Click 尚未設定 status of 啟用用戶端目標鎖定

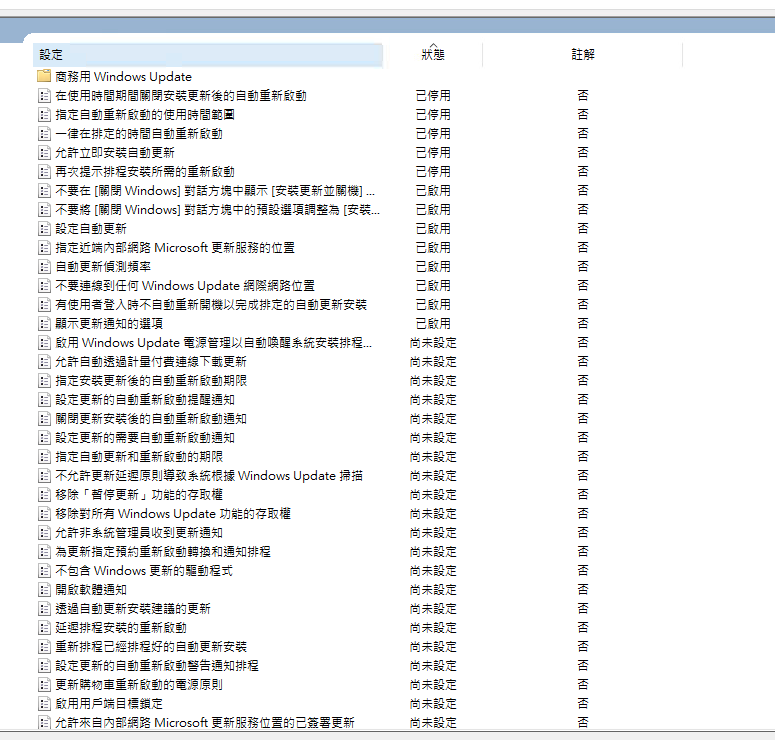coord(433,704)
